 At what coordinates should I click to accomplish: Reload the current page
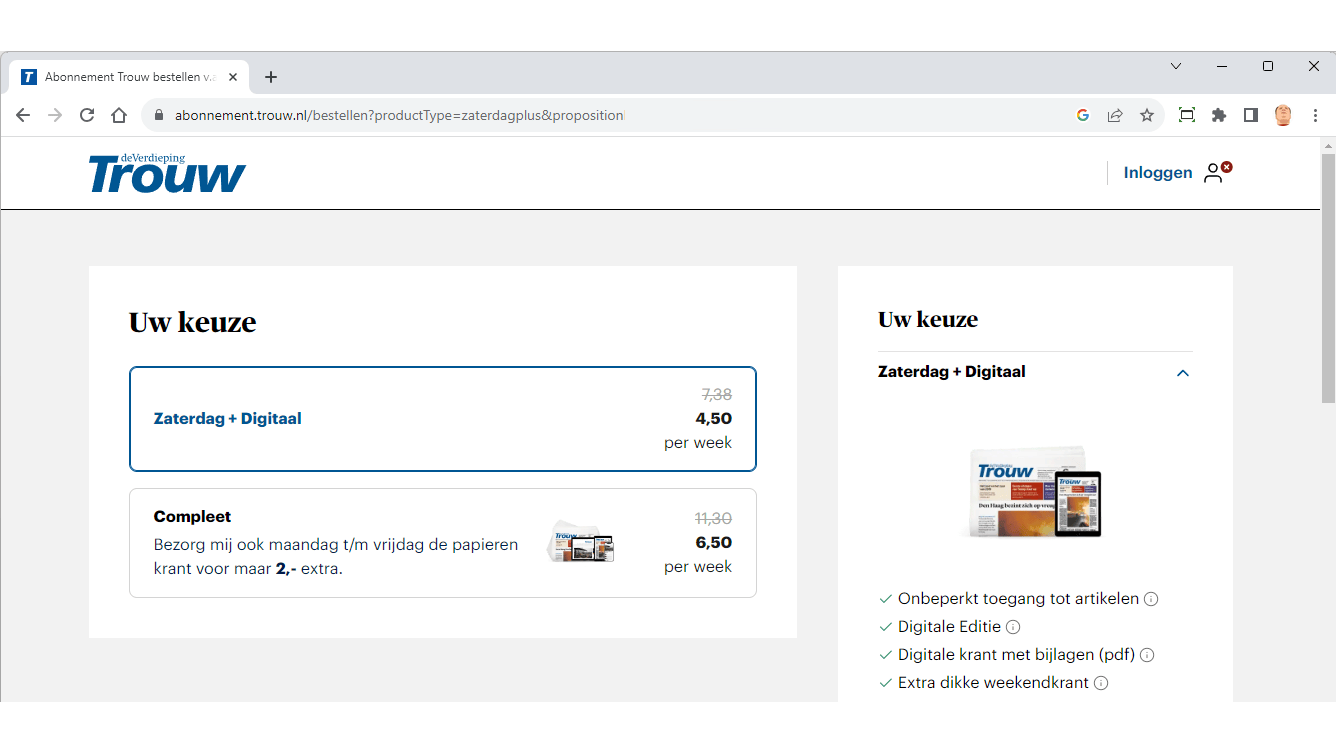[87, 115]
